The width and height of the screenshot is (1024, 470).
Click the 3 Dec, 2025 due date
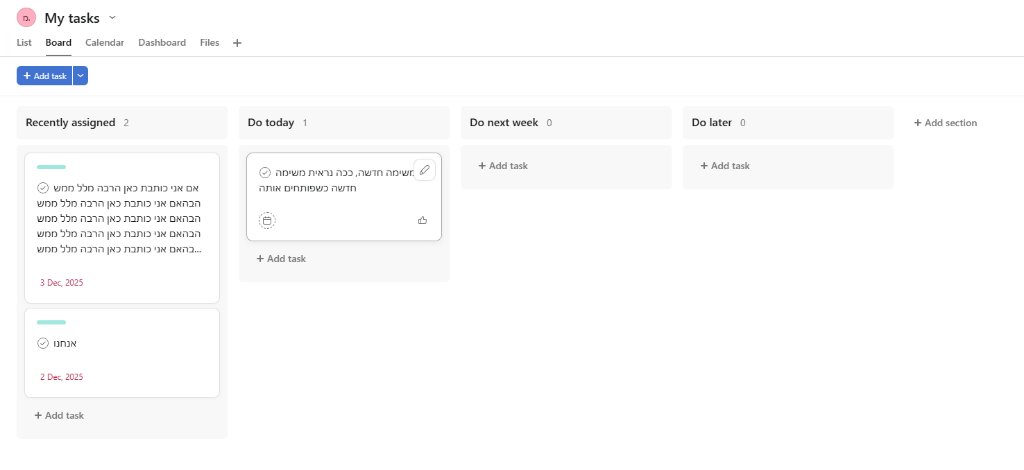[x=61, y=283]
